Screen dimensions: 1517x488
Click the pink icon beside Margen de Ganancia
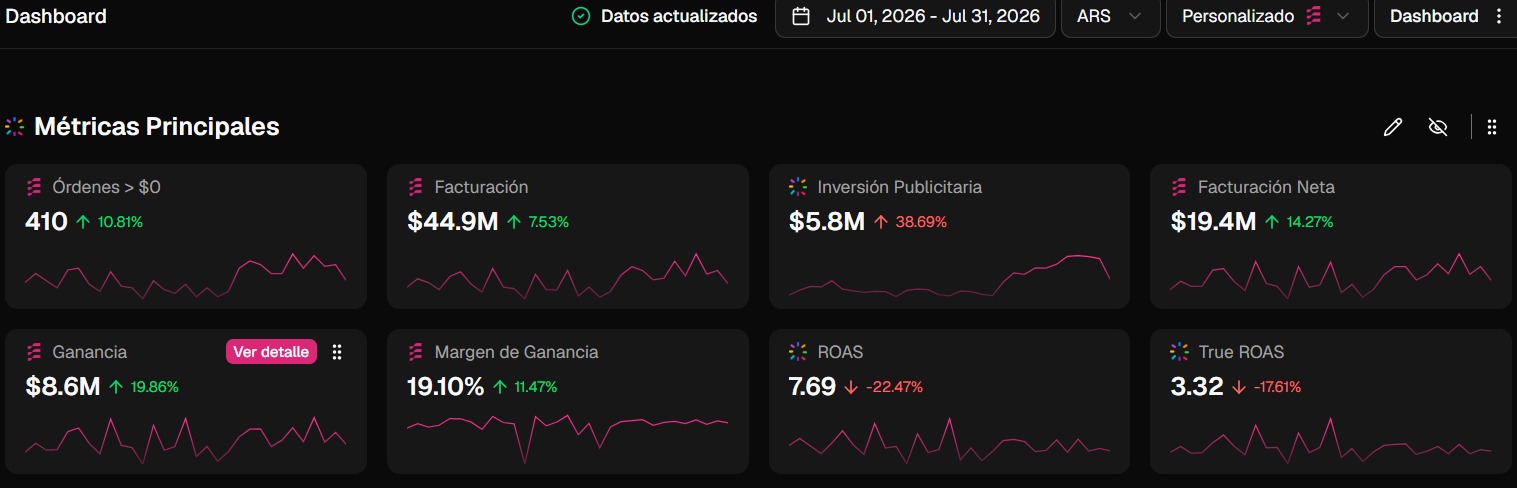coord(415,352)
